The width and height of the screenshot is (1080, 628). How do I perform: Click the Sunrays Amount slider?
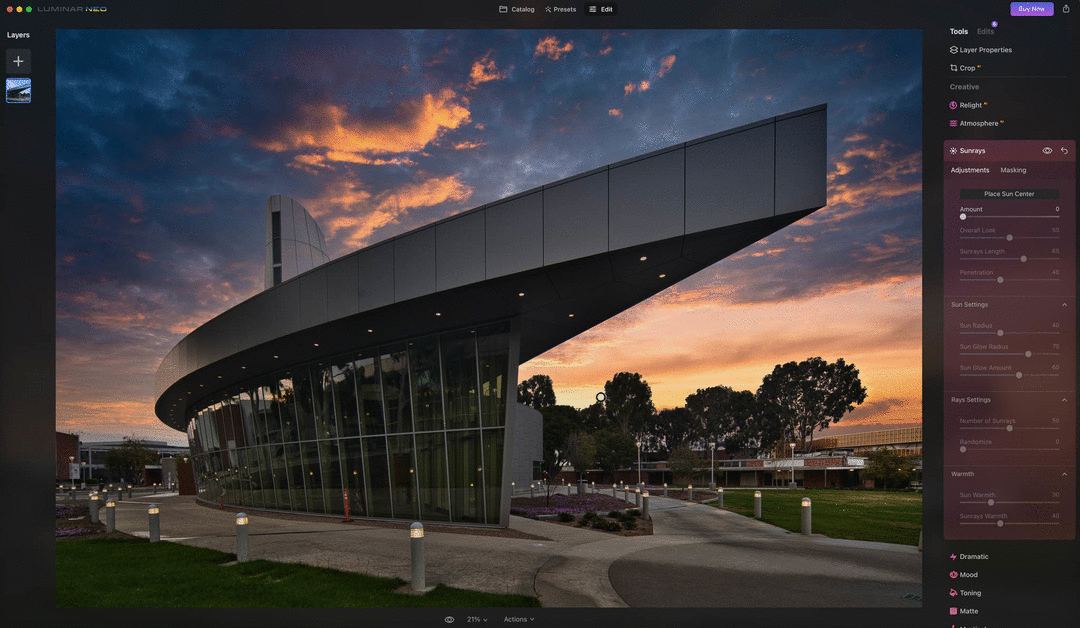coord(1009,217)
